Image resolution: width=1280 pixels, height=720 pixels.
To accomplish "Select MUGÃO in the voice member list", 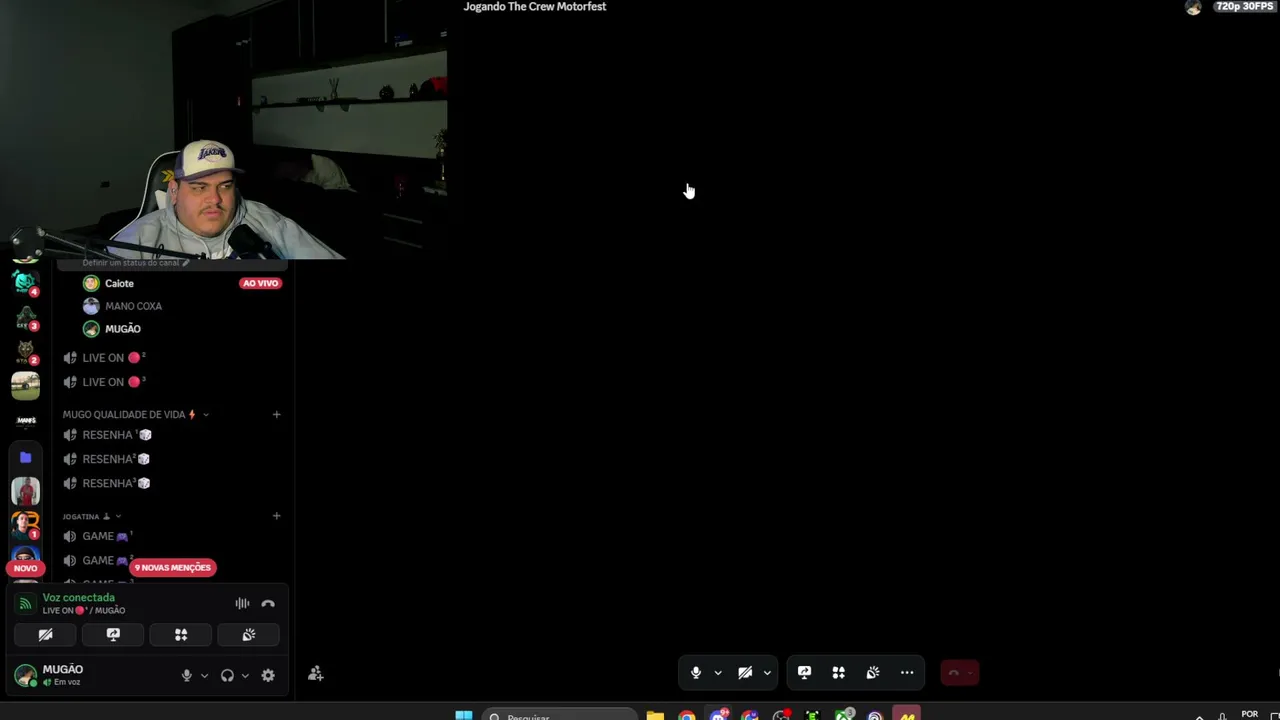I will 122,329.
